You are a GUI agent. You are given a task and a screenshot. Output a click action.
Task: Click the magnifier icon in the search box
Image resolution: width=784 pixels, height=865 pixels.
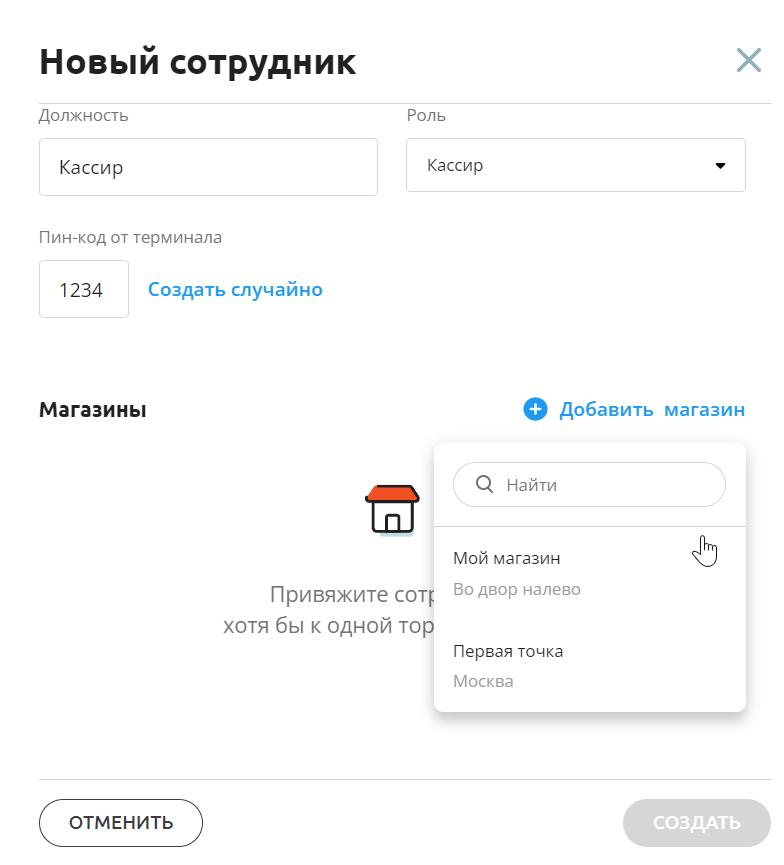pyautogui.click(x=484, y=484)
